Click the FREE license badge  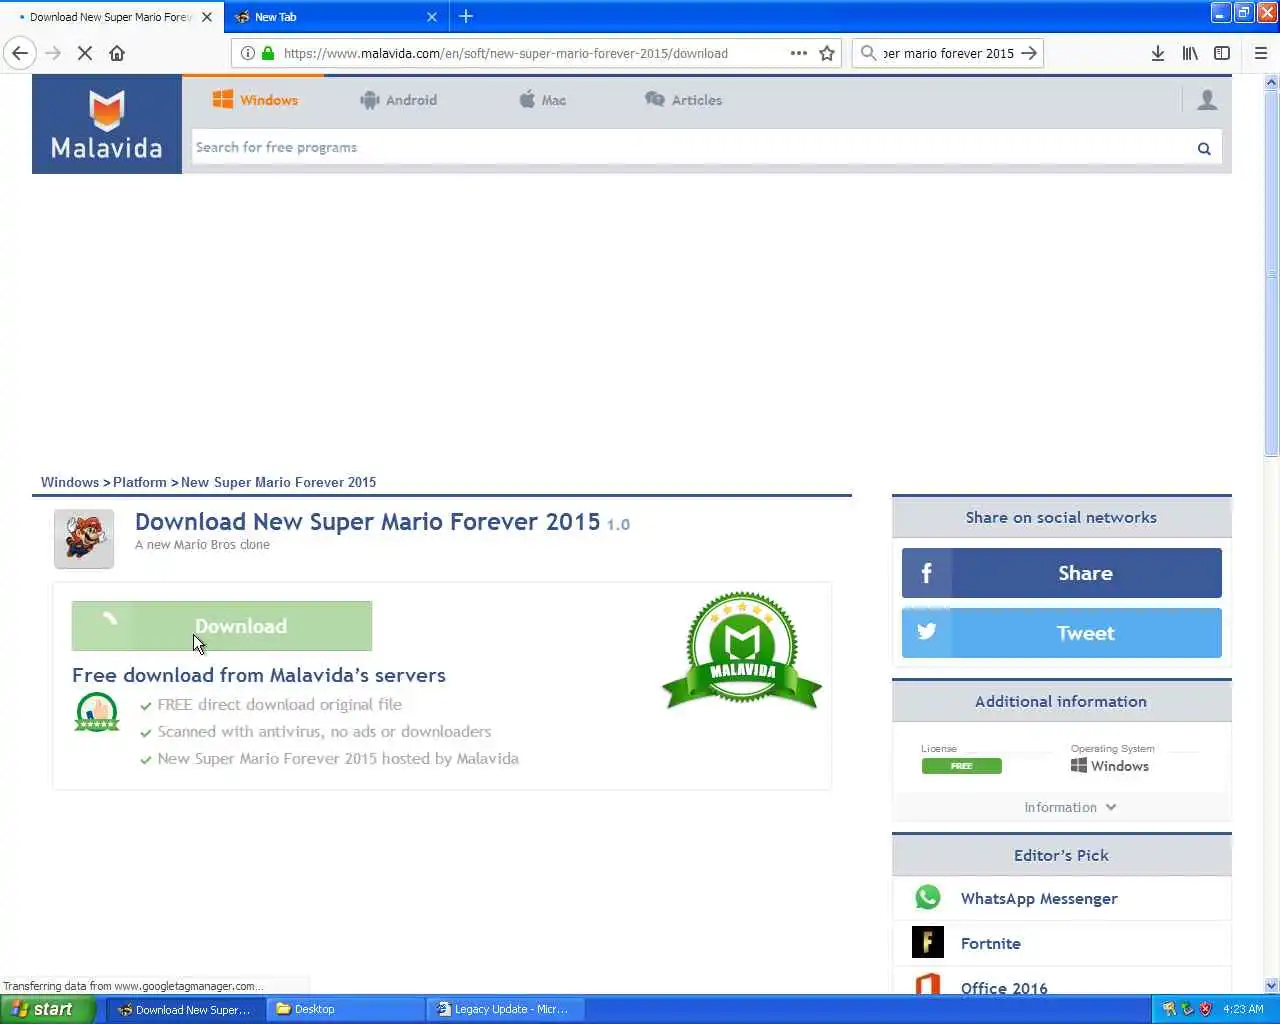pos(961,766)
